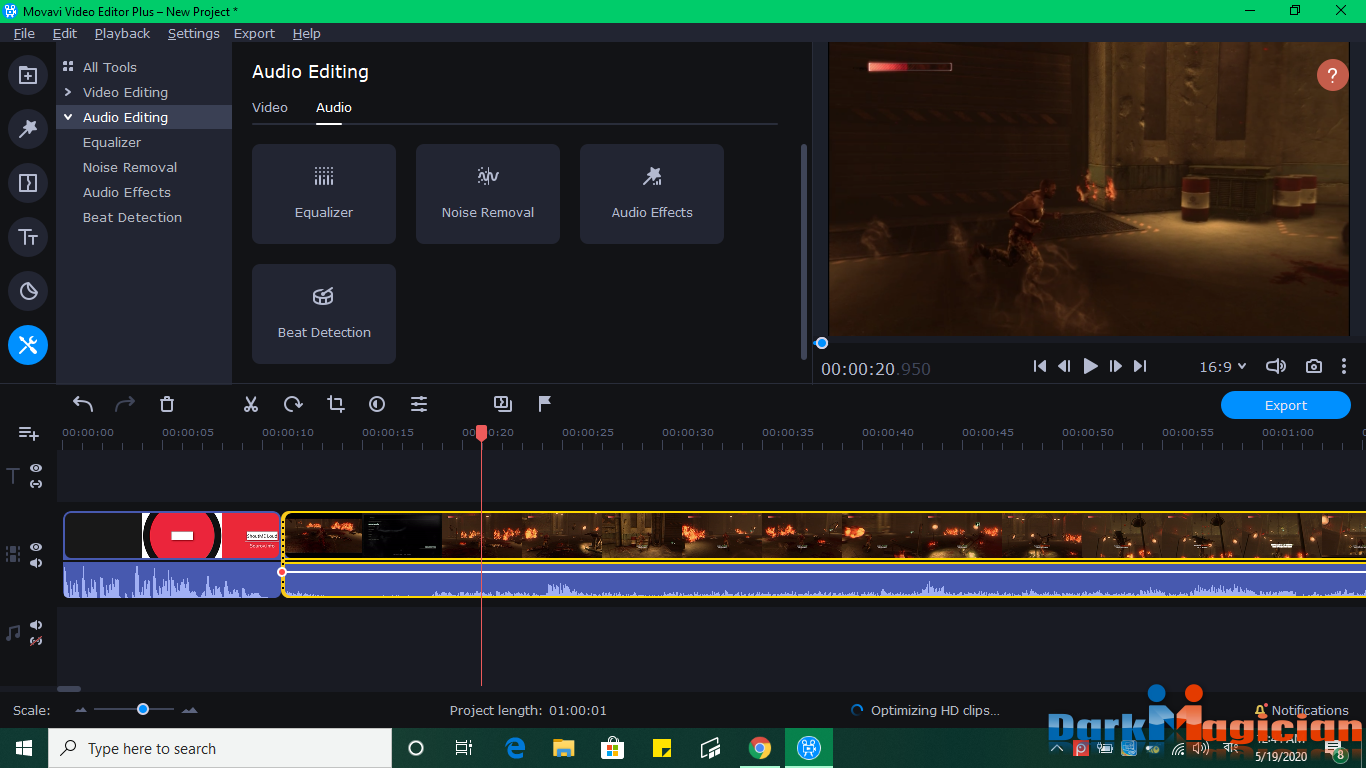This screenshot has width=1366, height=768.
Task: Click the preview seek bar handle
Action: [822, 343]
